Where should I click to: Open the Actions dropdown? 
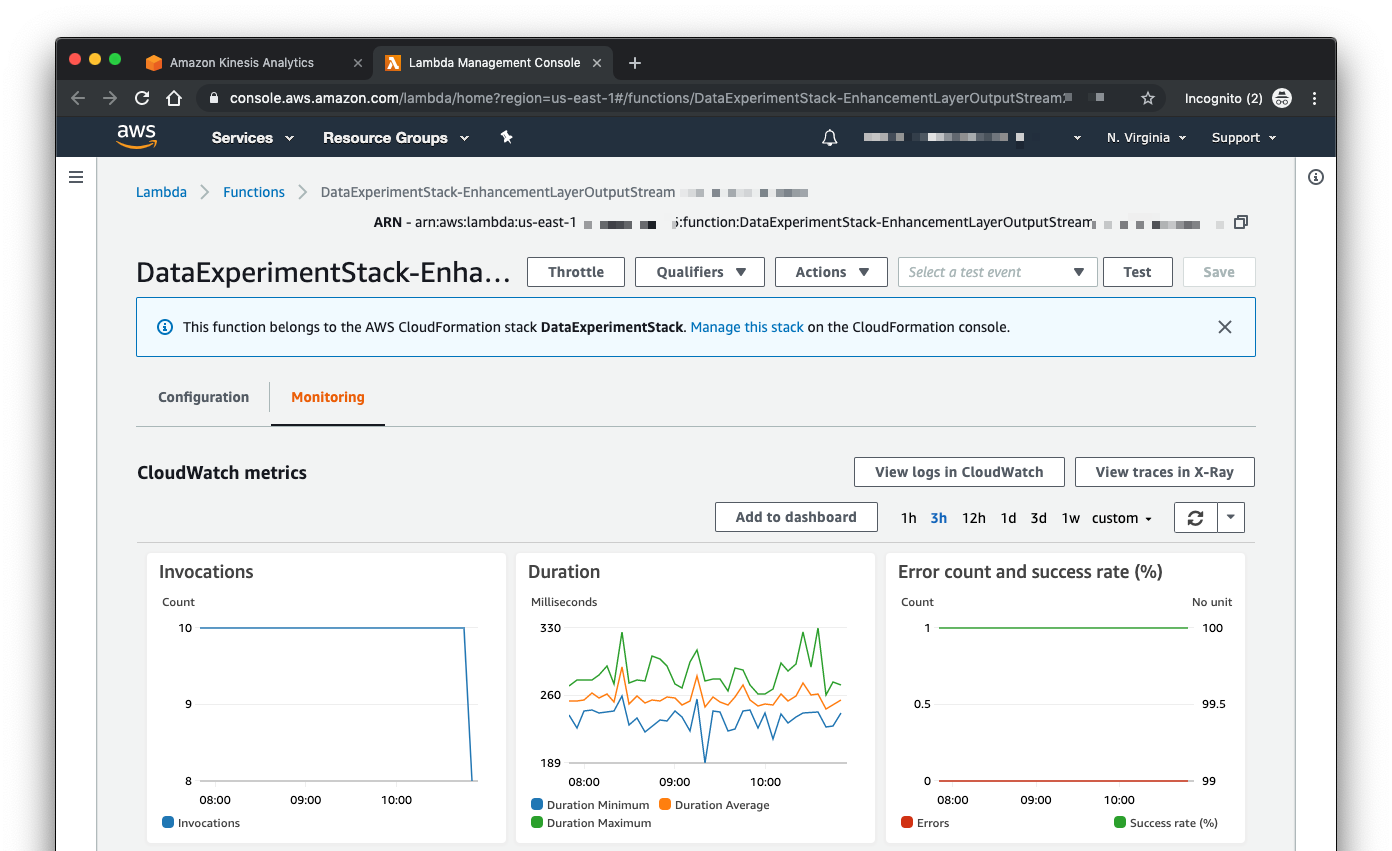831,272
